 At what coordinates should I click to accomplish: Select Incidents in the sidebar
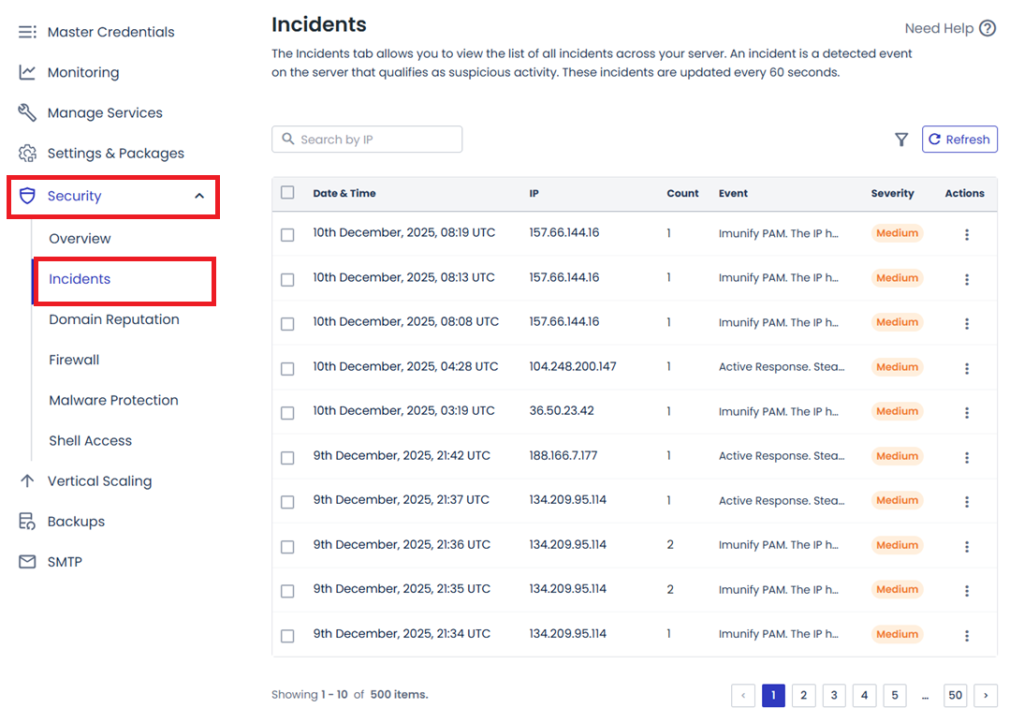[x=80, y=279]
